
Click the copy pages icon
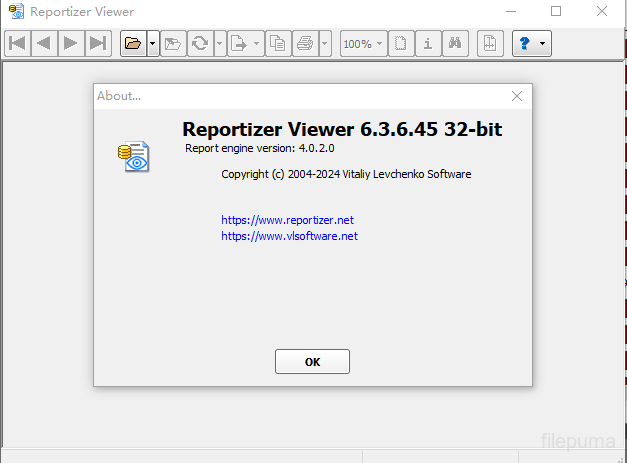tap(277, 43)
